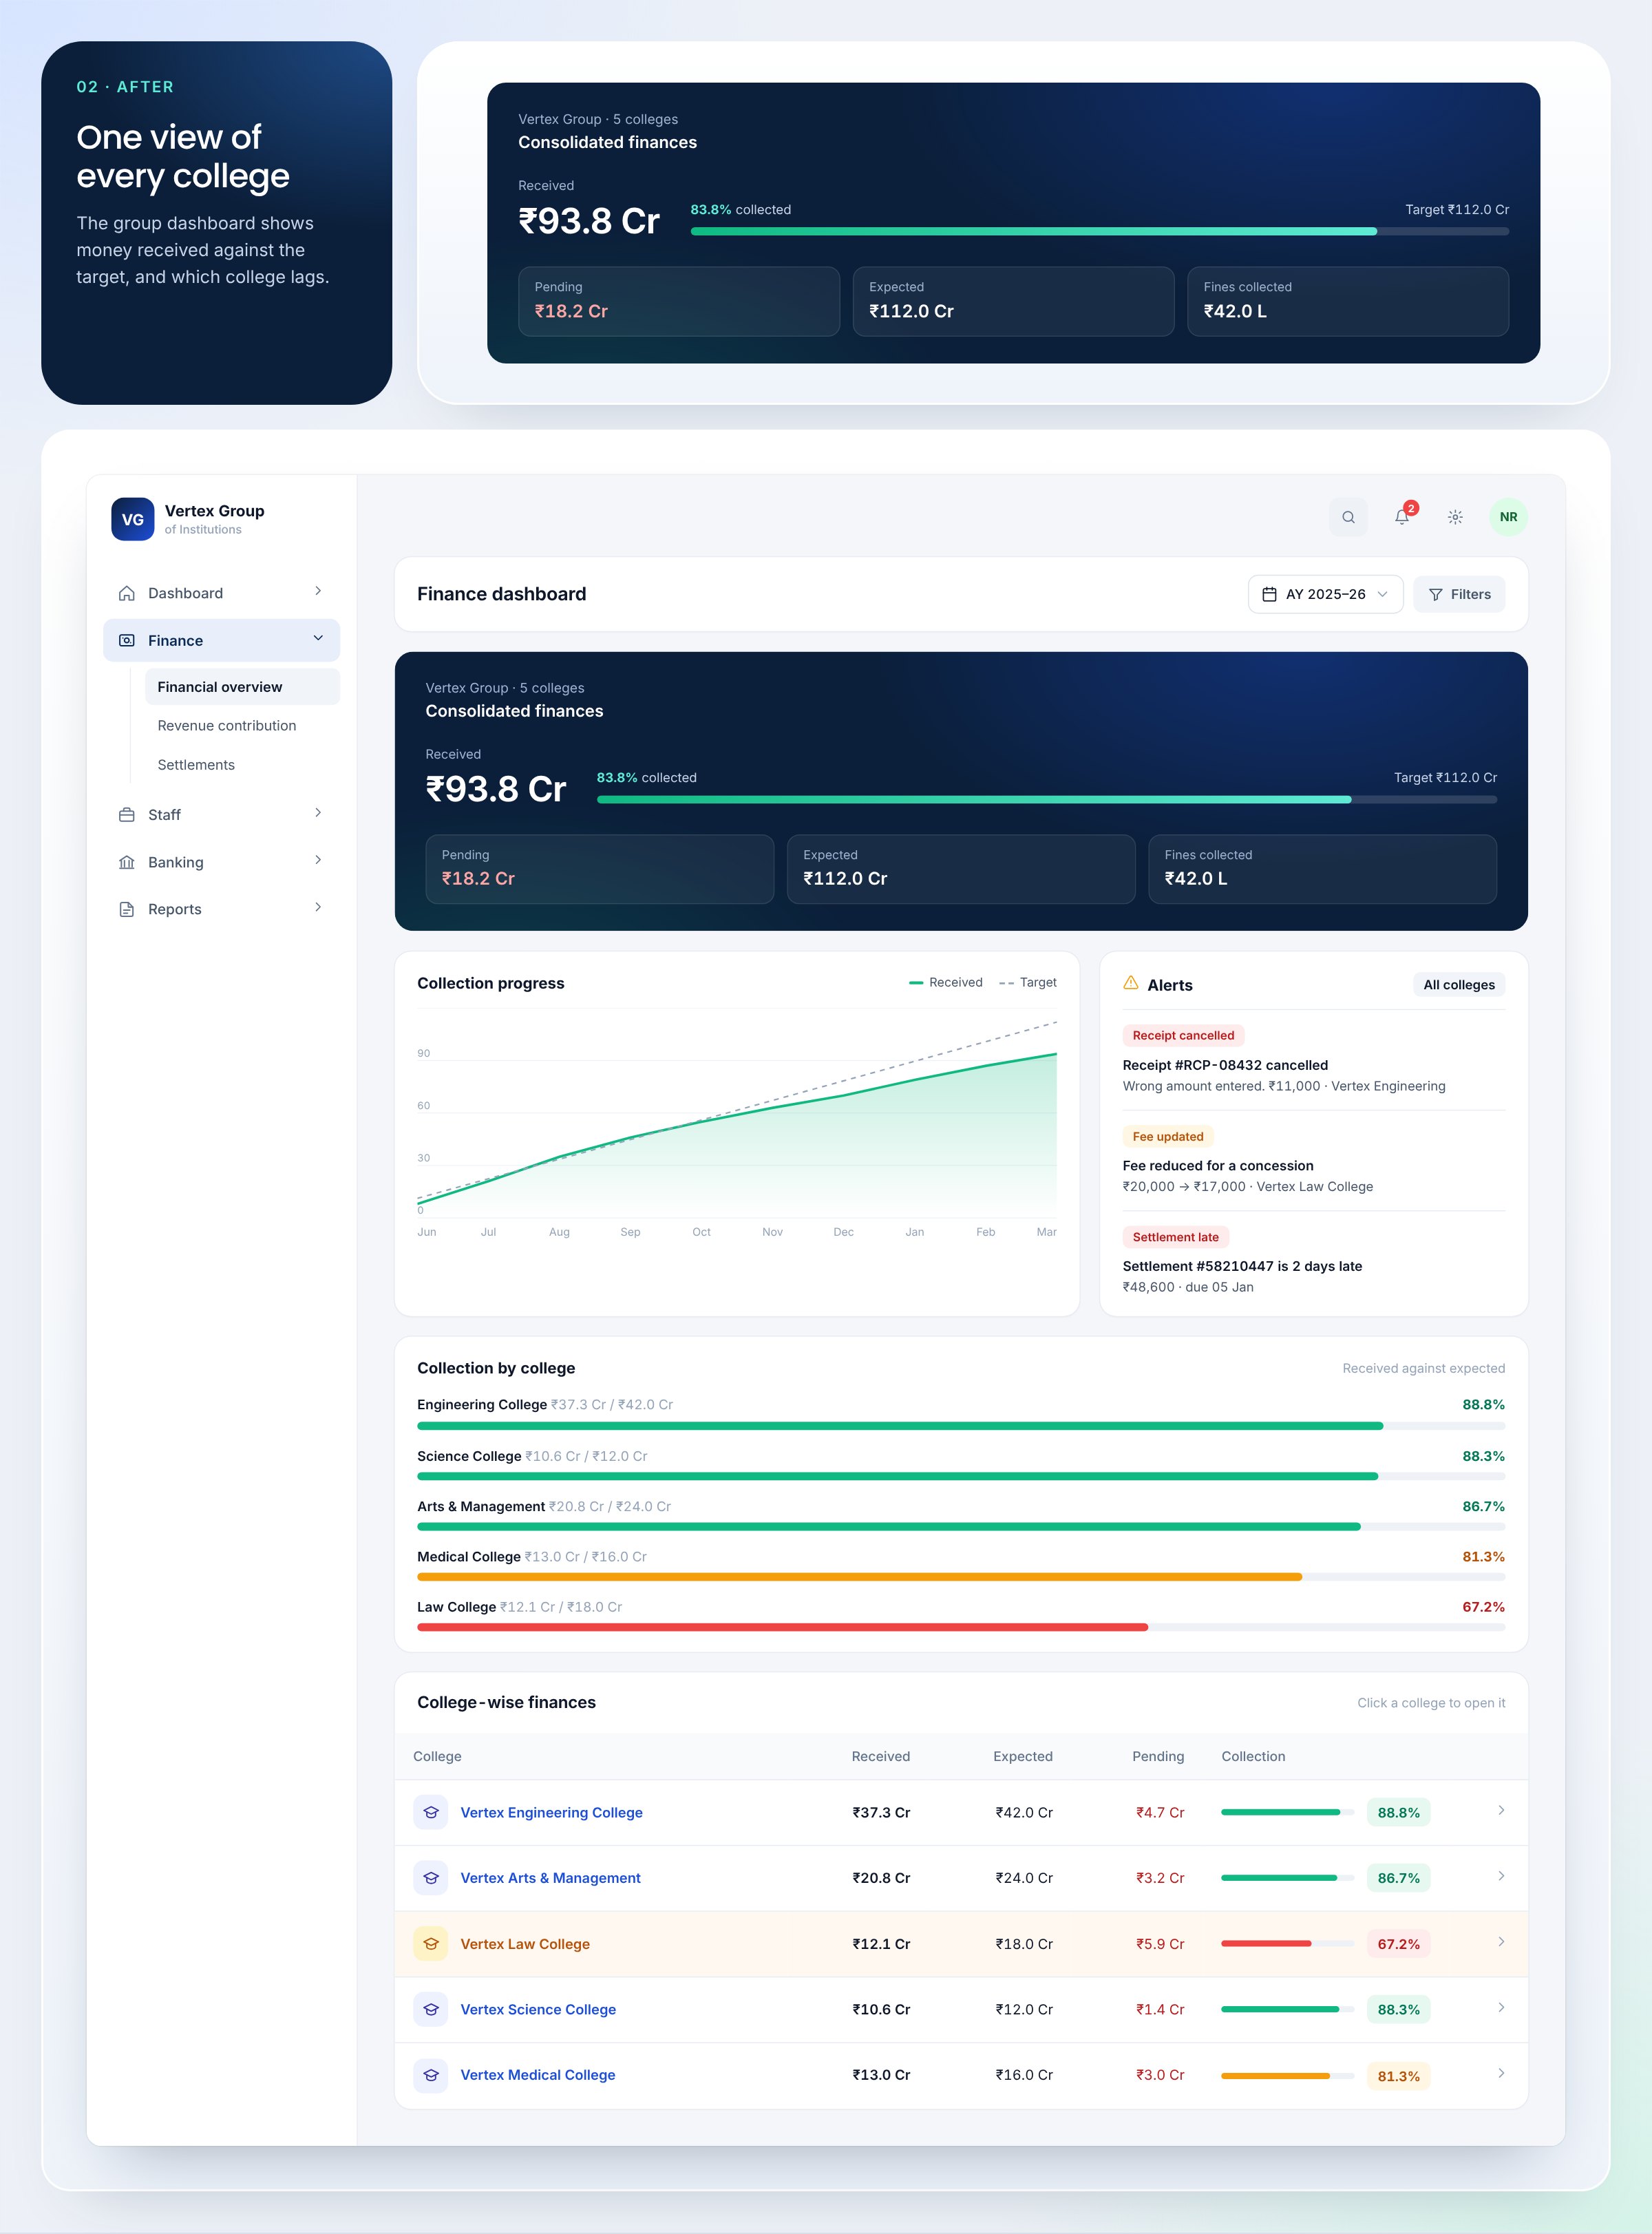Click Vertex Science College graduation cap icon
The width and height of the screenshot is (1652, 2234).
pos(431,2009)
